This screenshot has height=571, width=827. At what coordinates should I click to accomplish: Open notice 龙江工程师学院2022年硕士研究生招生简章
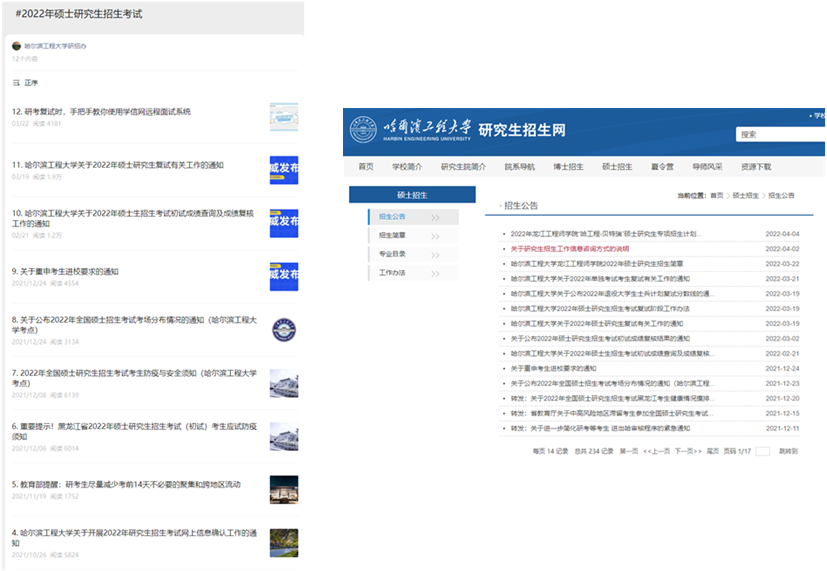tap(597, 264)
